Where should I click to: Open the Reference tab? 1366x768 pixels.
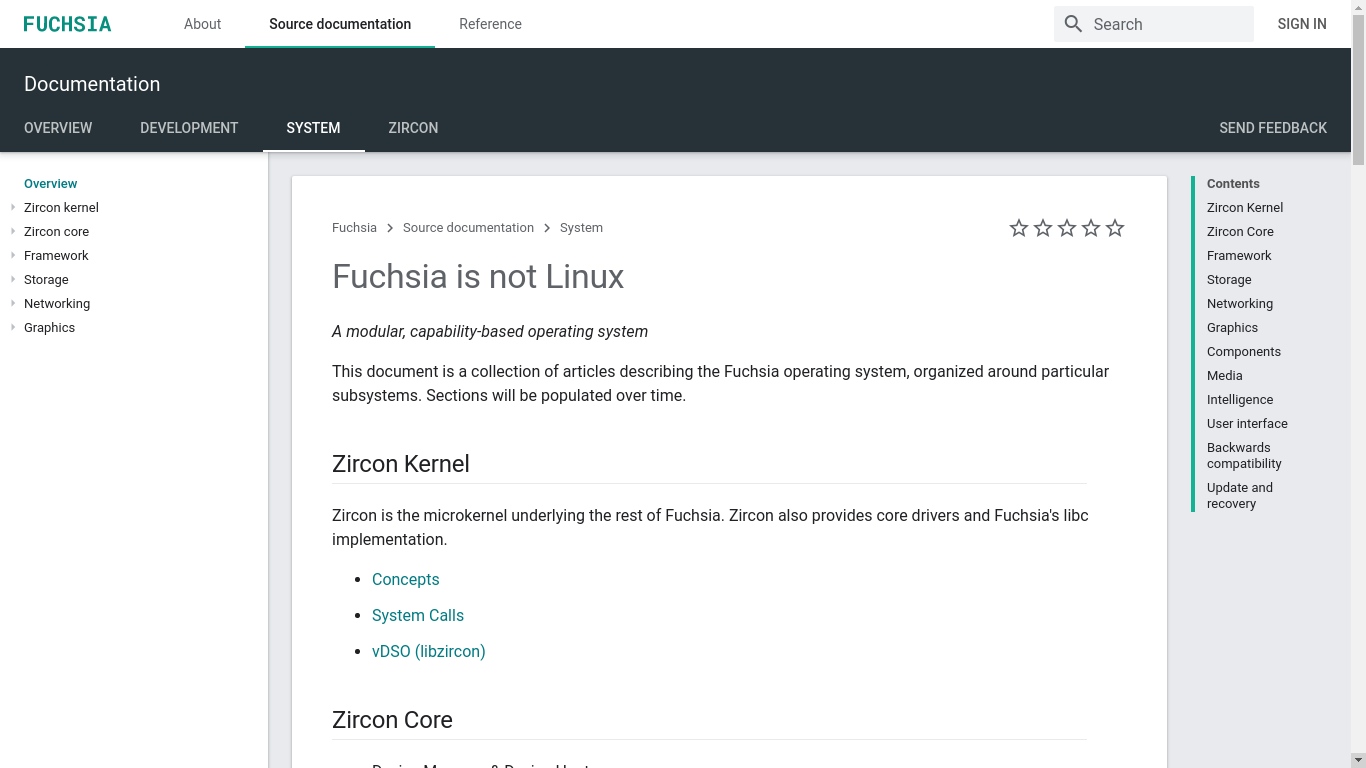[490, 24]
